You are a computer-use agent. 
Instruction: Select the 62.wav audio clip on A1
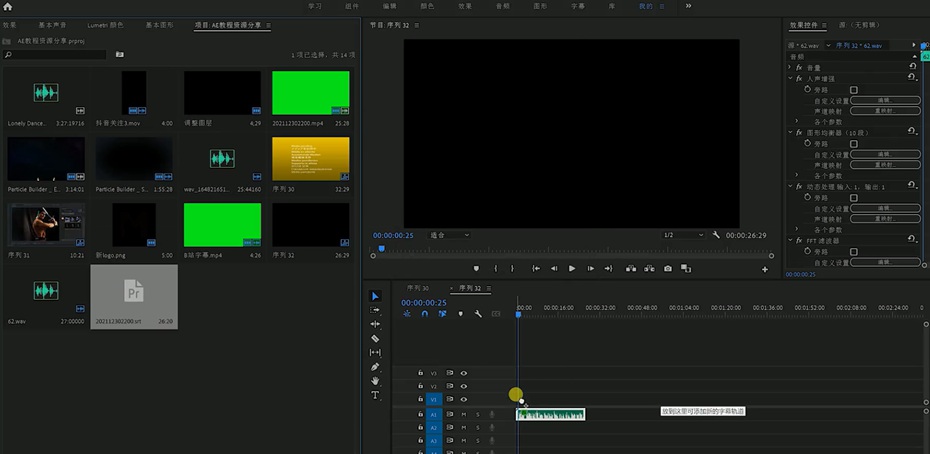(551, 414)
